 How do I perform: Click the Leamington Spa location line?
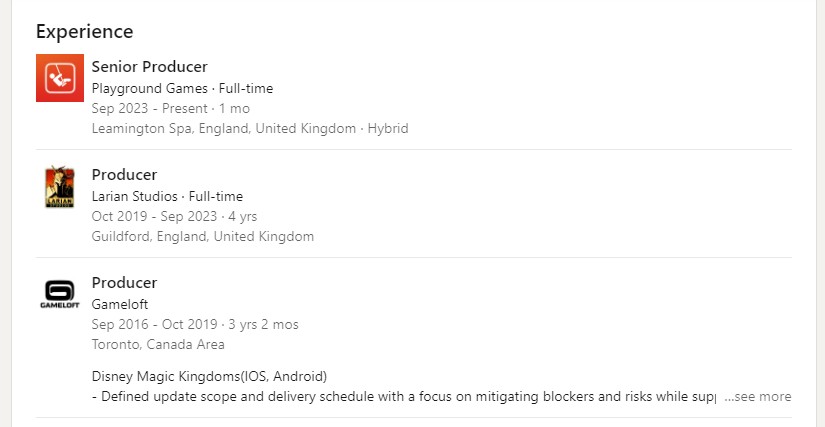point(250,129)
